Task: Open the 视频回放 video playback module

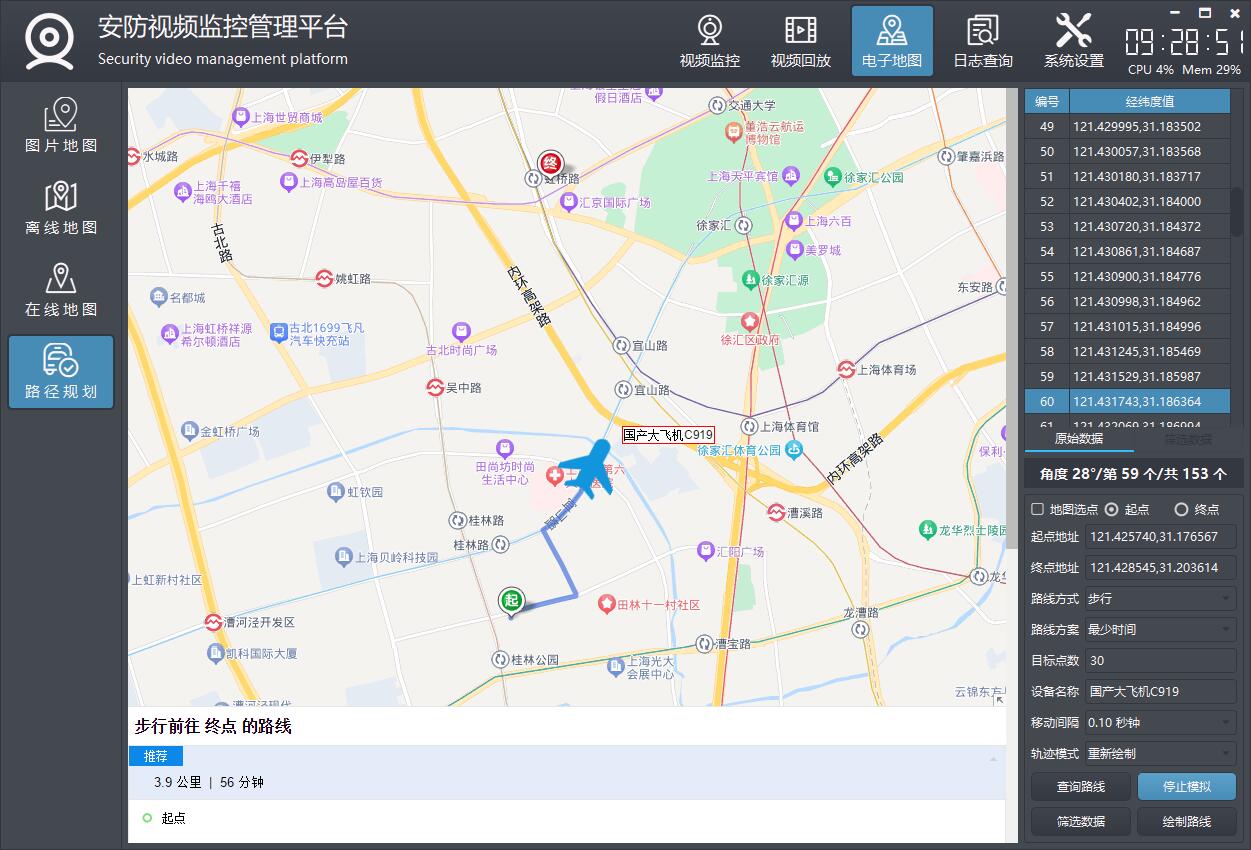Action: click(800, 42)
